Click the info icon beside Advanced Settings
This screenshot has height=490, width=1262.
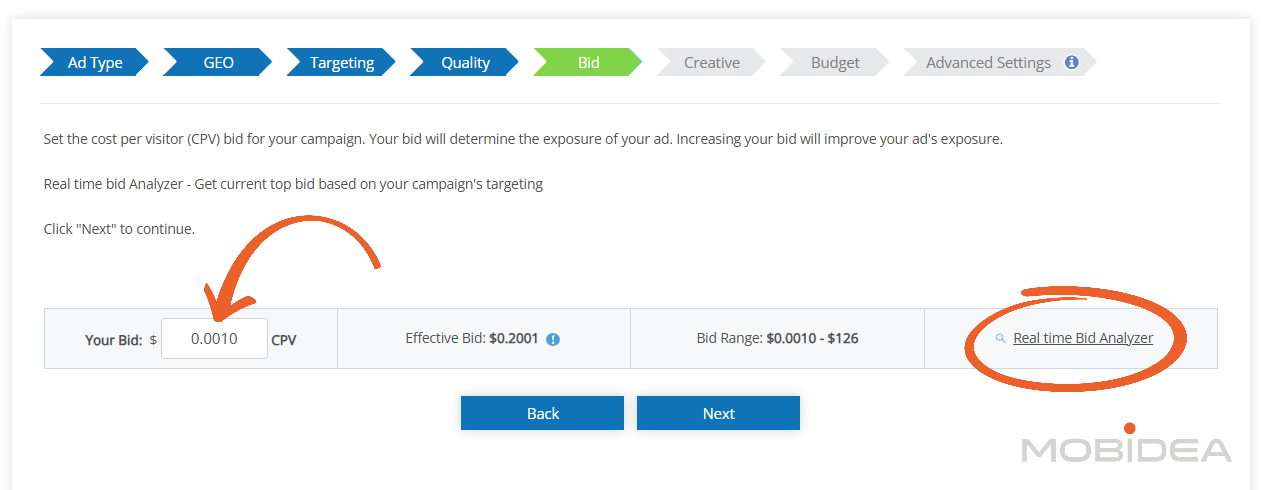(x=1072, y=62)
